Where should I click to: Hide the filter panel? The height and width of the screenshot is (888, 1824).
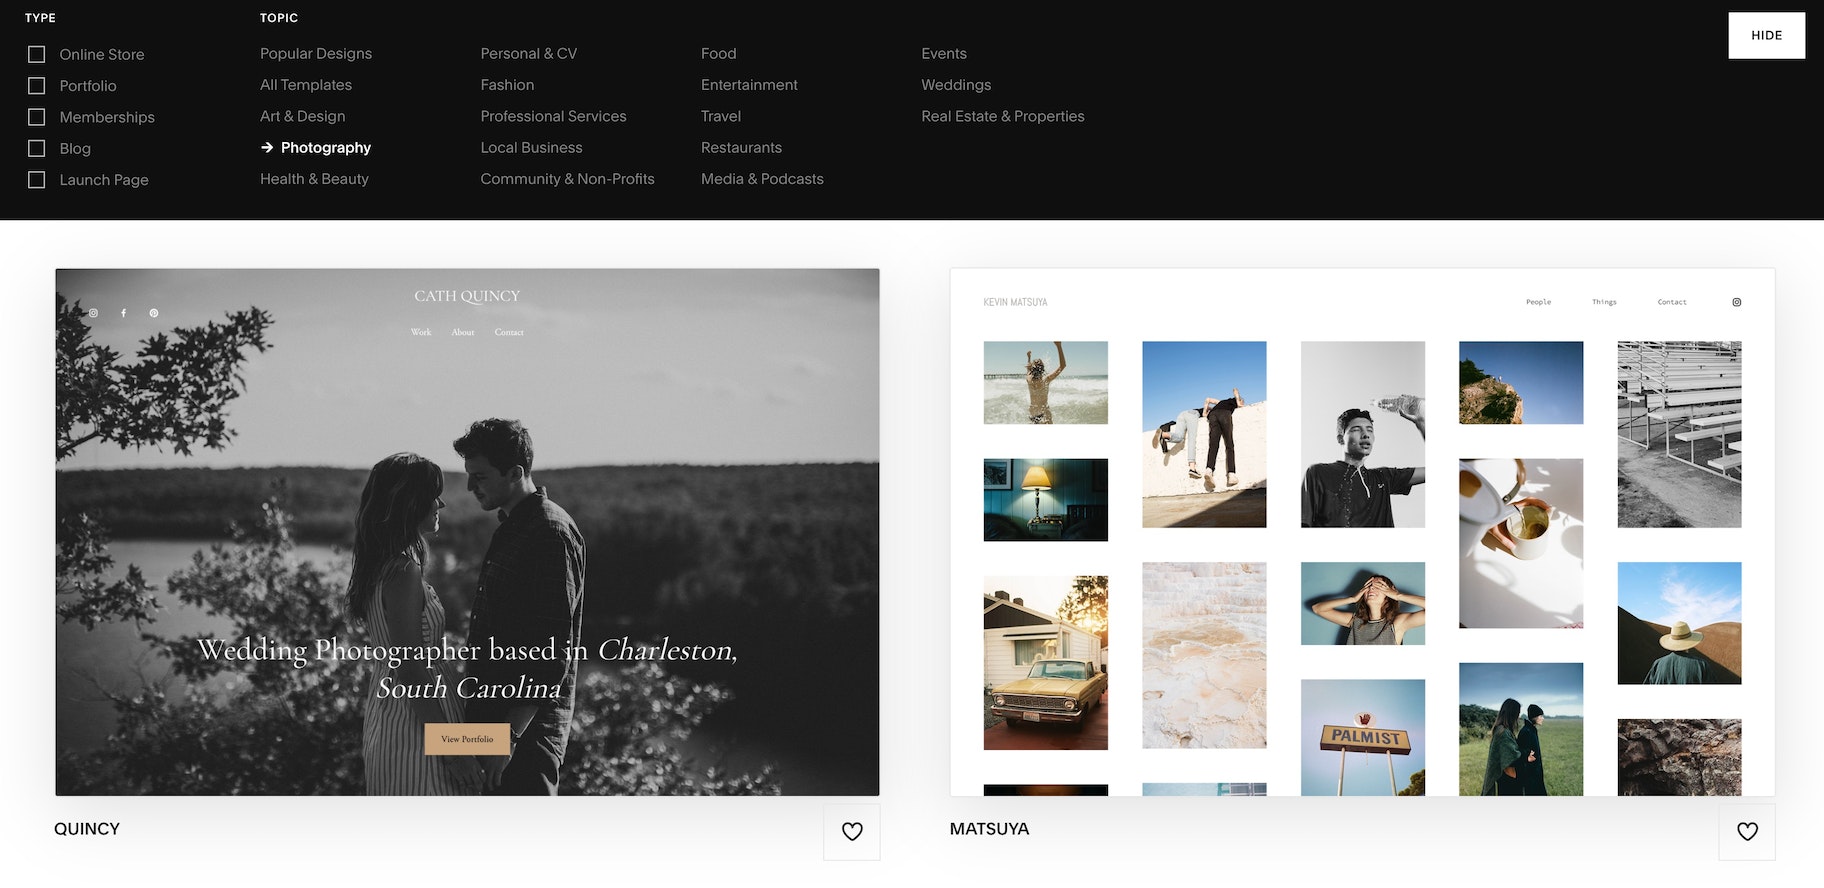tap(1766, 35)
